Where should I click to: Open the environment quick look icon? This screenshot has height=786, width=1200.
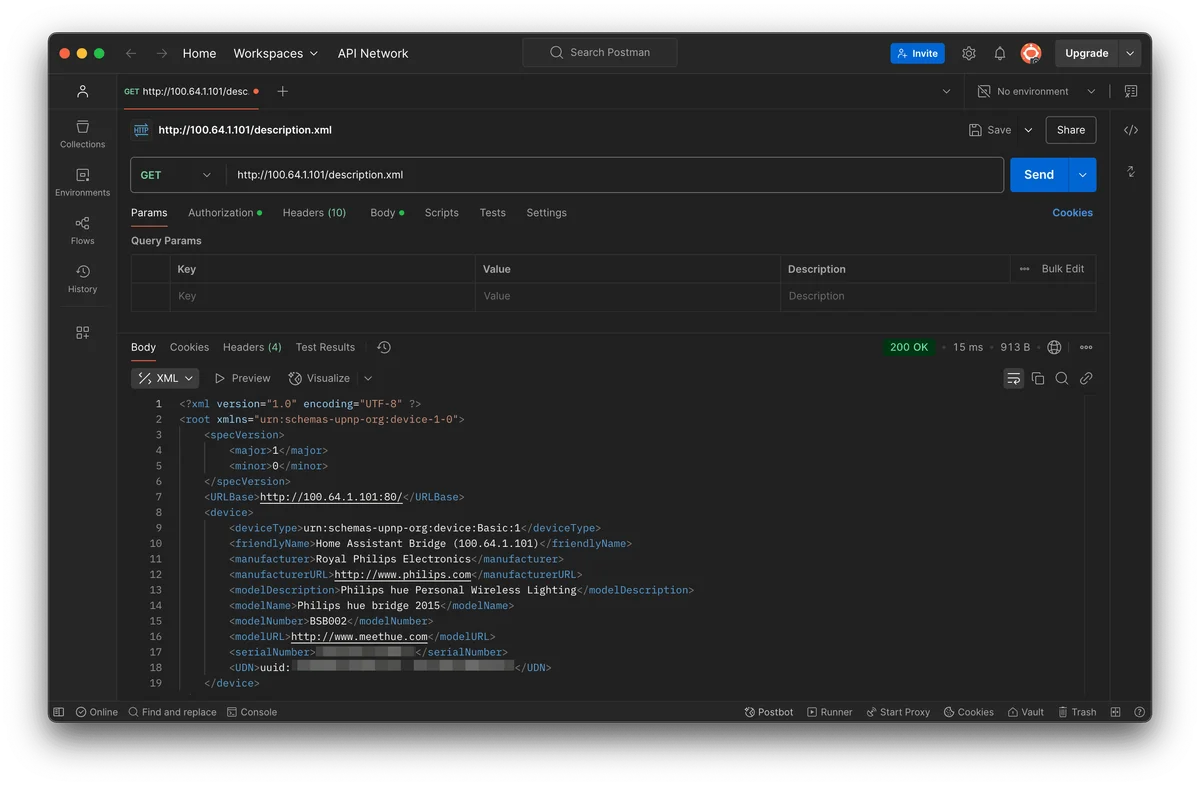[x=1131, y=91]
